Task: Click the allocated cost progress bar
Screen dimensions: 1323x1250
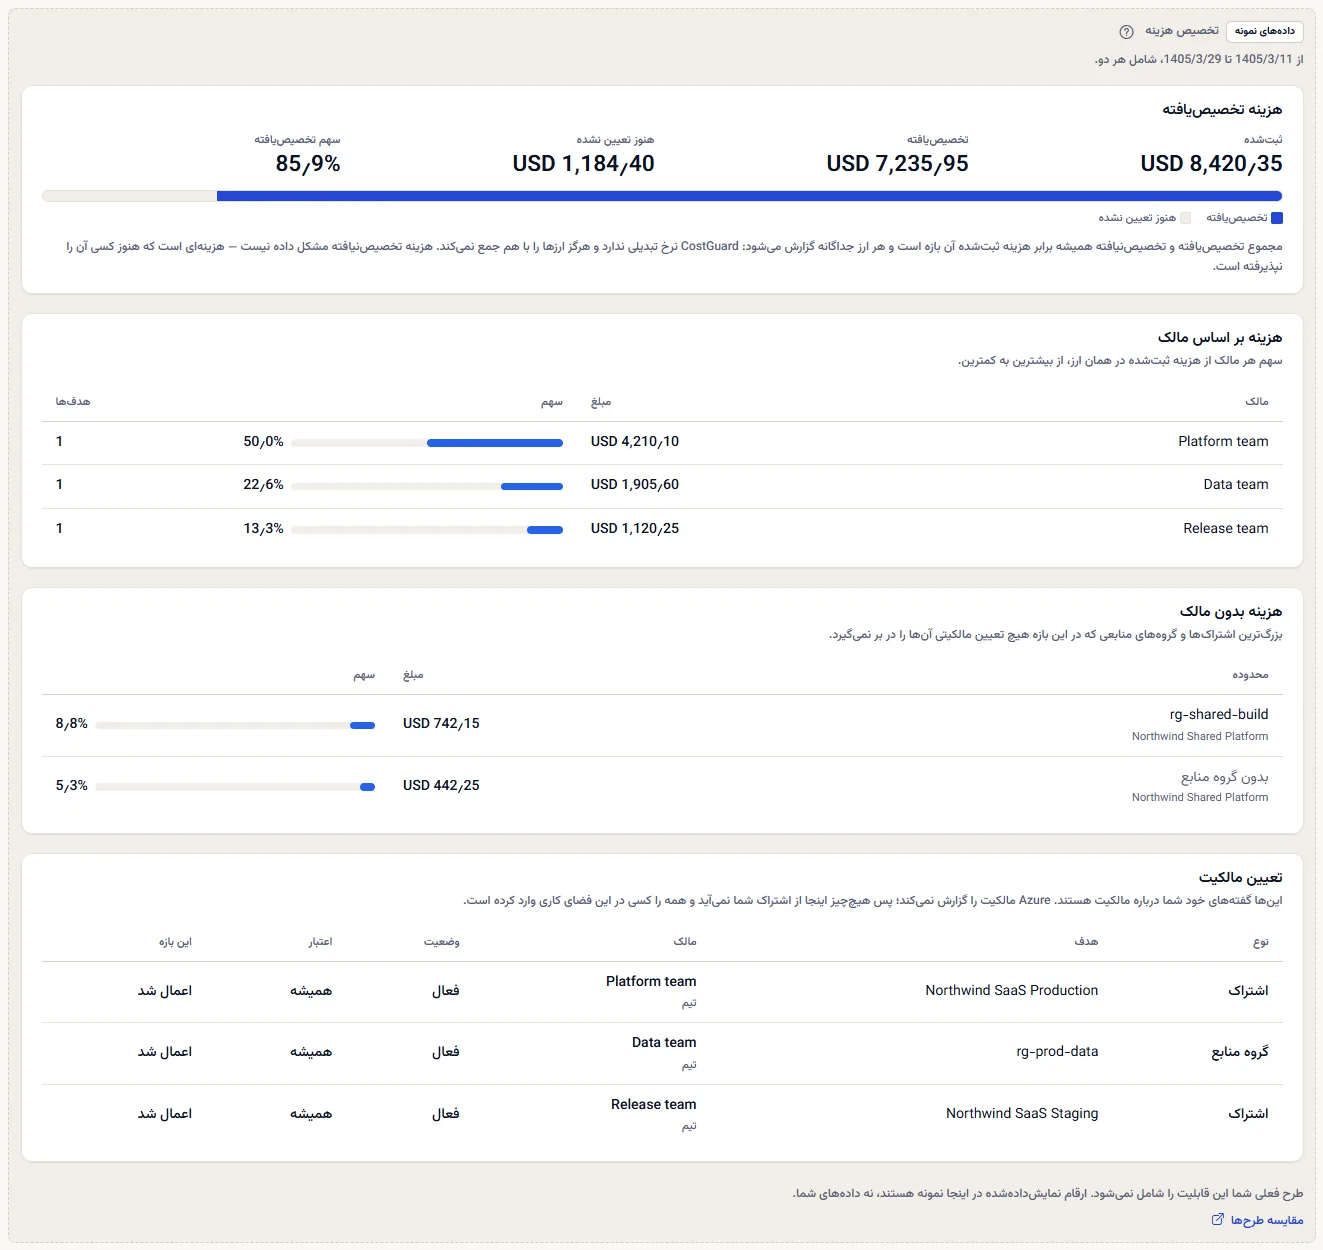Action: point(662,196)
